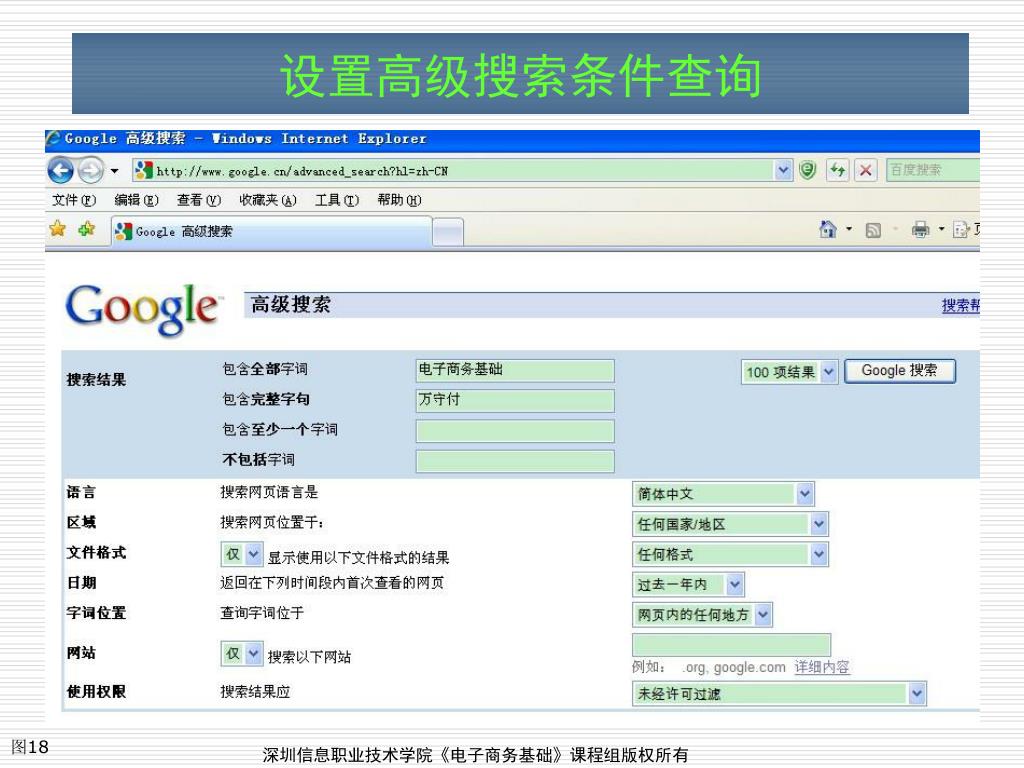The image size is (1024, 768).
Task: Open the 仅 dropdown in 网站 row
Action: [242, 654]
